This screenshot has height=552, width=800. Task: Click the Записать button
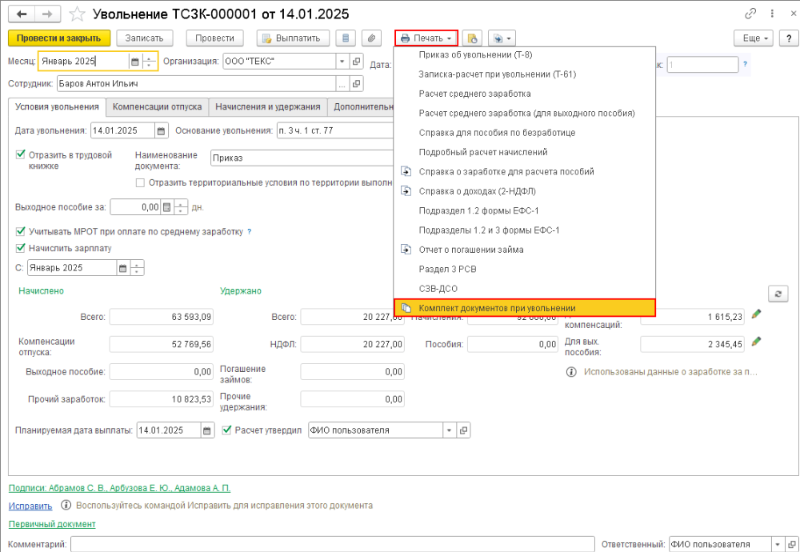pyautogui.click(x=144, y=38)
